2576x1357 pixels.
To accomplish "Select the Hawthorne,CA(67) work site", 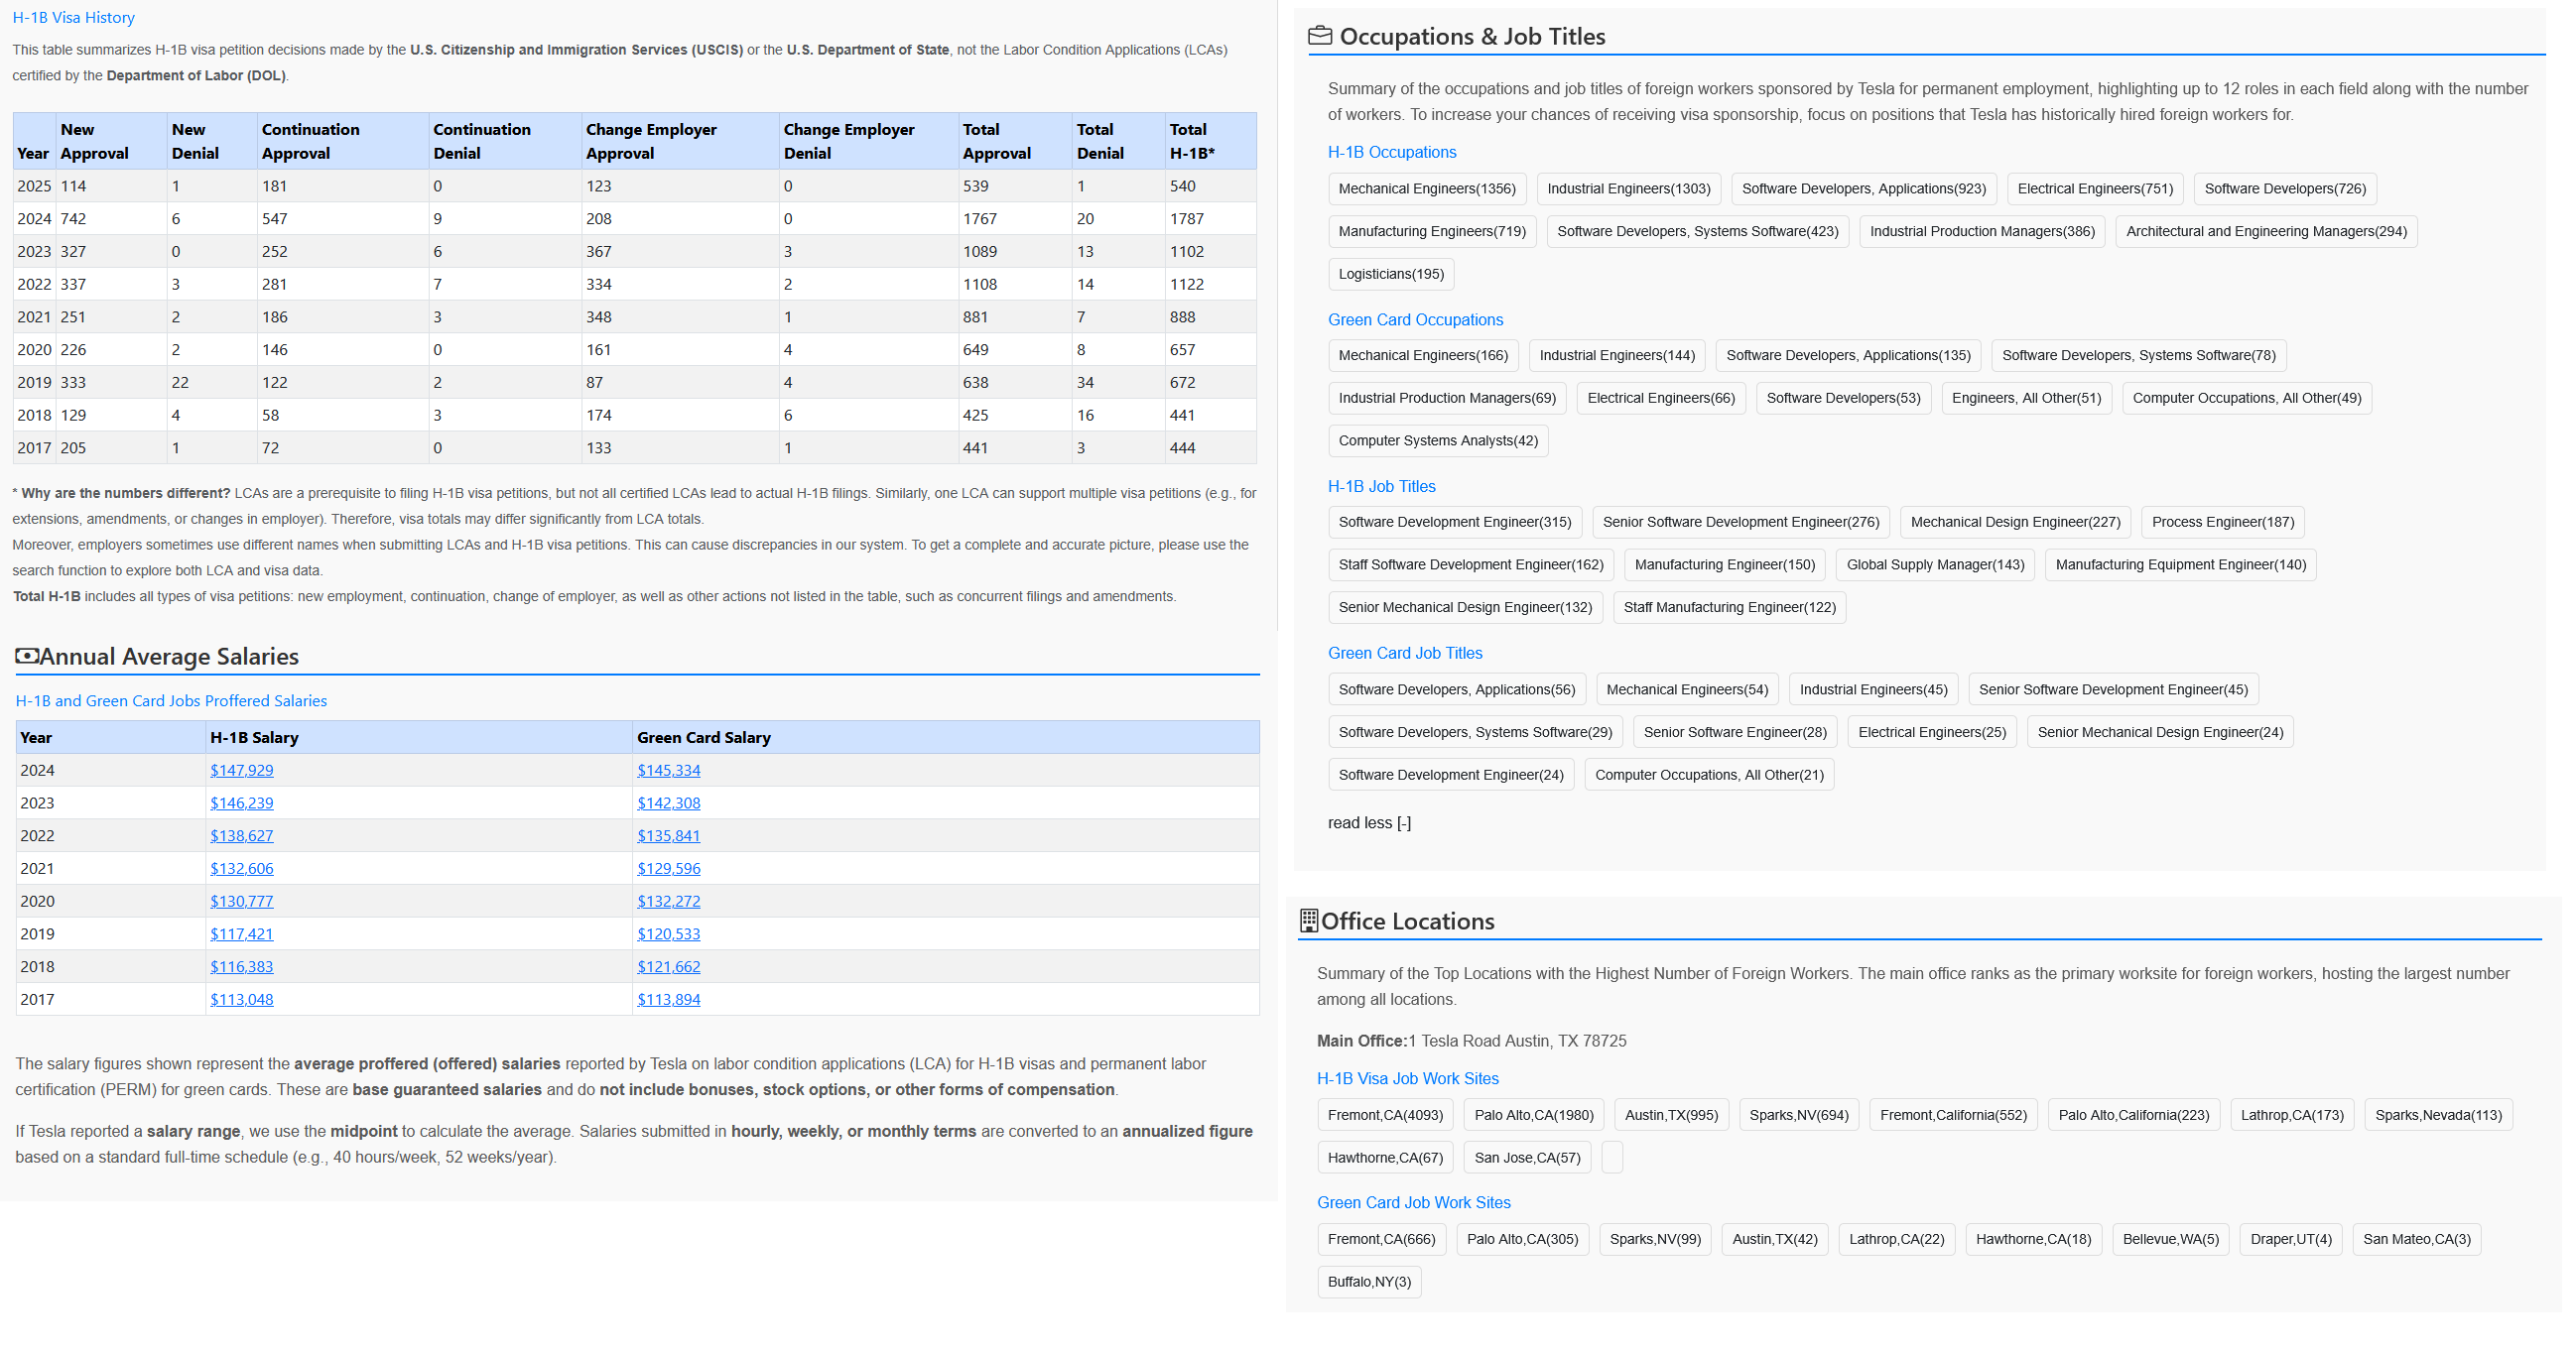I will (1385, 1158).
